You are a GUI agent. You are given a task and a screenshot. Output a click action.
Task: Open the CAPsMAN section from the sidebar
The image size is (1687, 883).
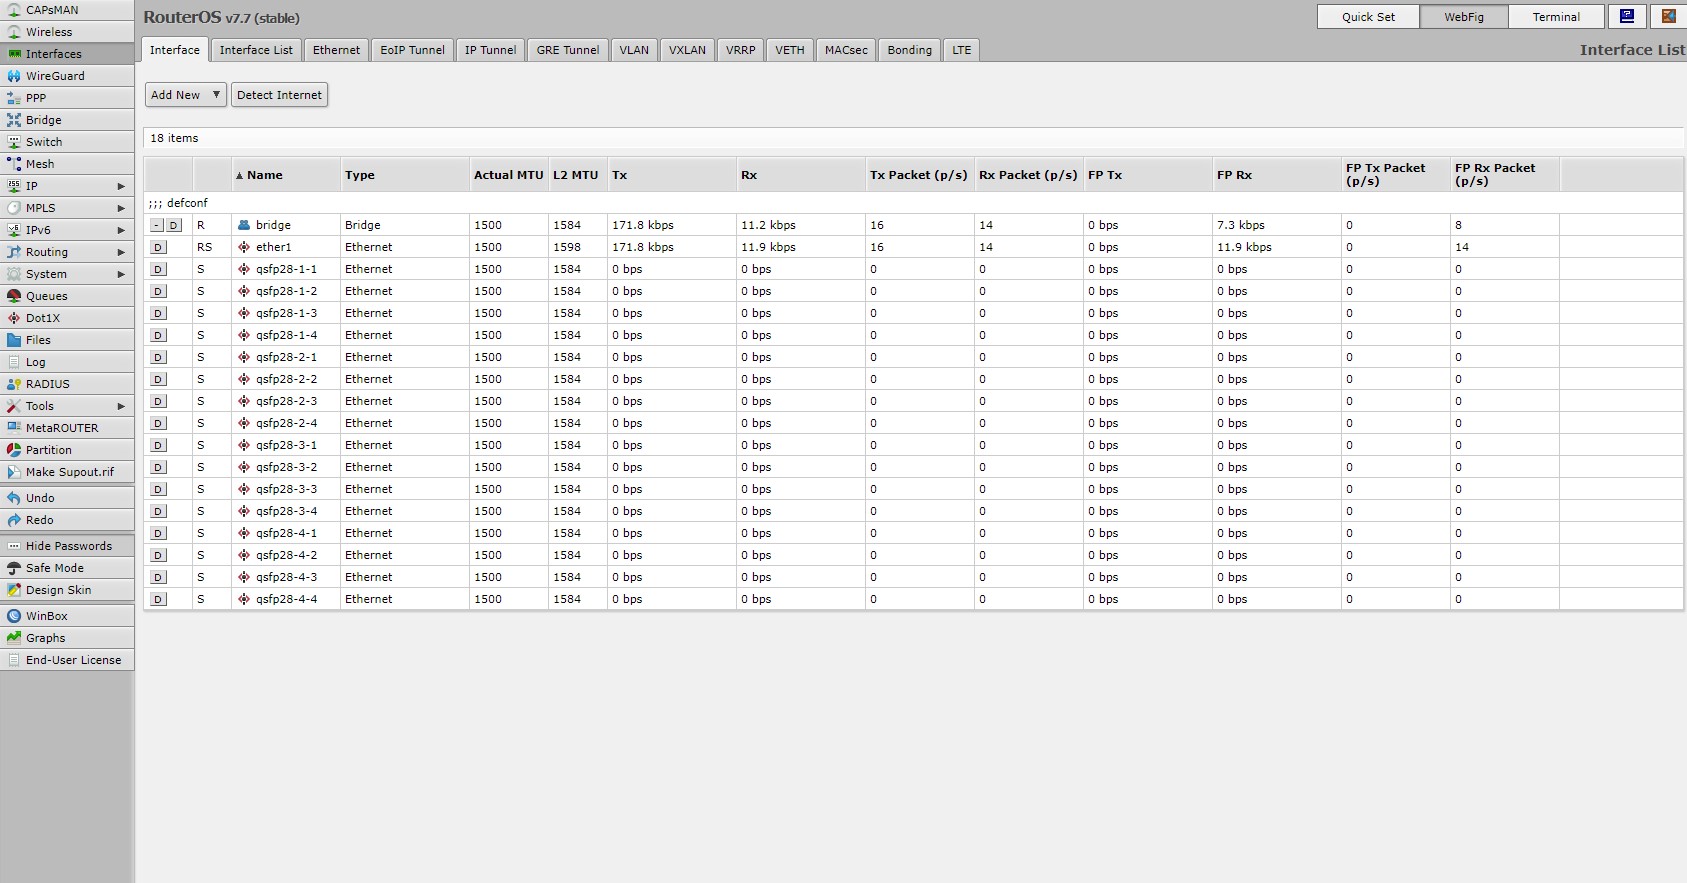pyautogui.click(x=67, y=10)
